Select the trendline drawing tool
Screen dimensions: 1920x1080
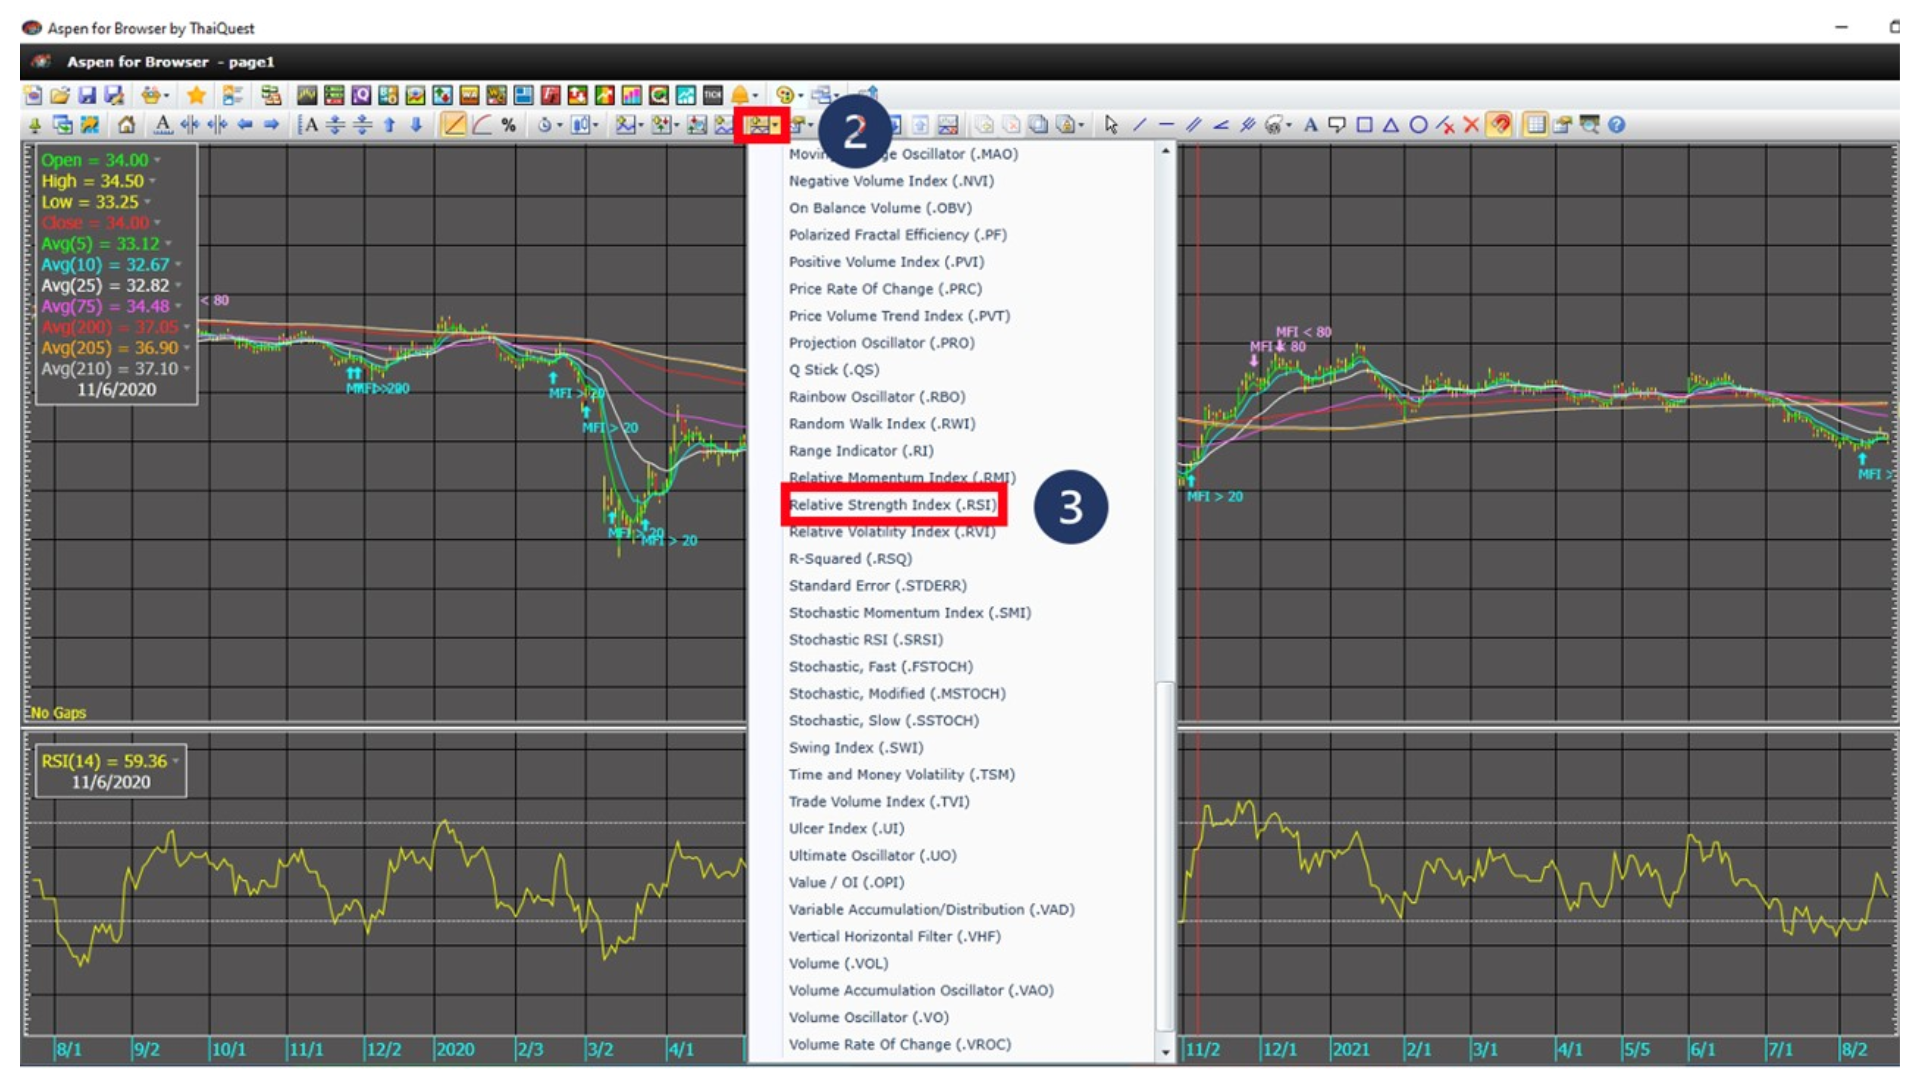tap(1139, 124)
